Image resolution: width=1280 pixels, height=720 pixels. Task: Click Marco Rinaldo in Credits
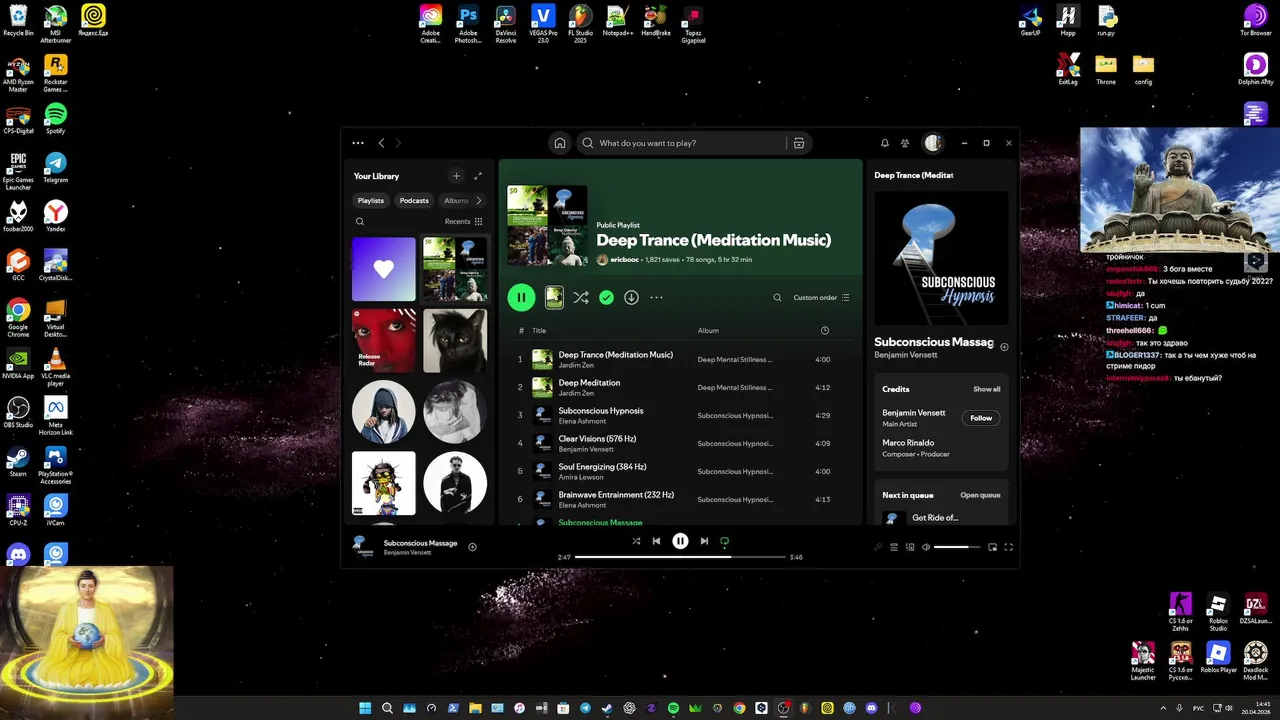[x=908, y=442]
